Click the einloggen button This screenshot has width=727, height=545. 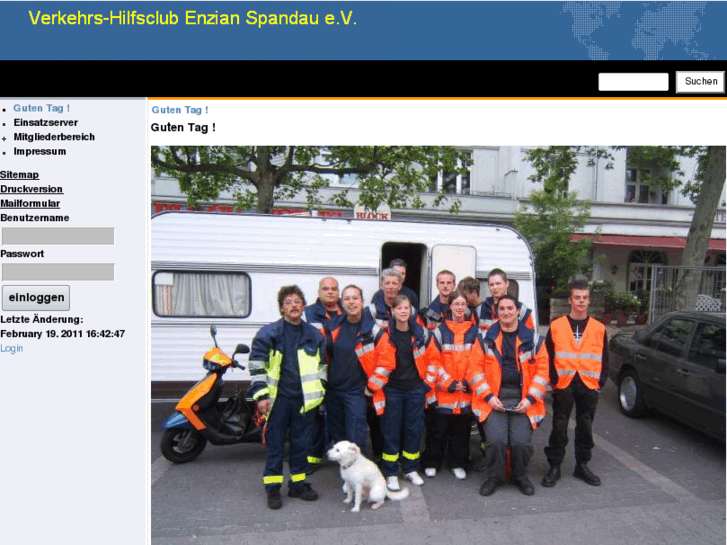tap(36, 298)
